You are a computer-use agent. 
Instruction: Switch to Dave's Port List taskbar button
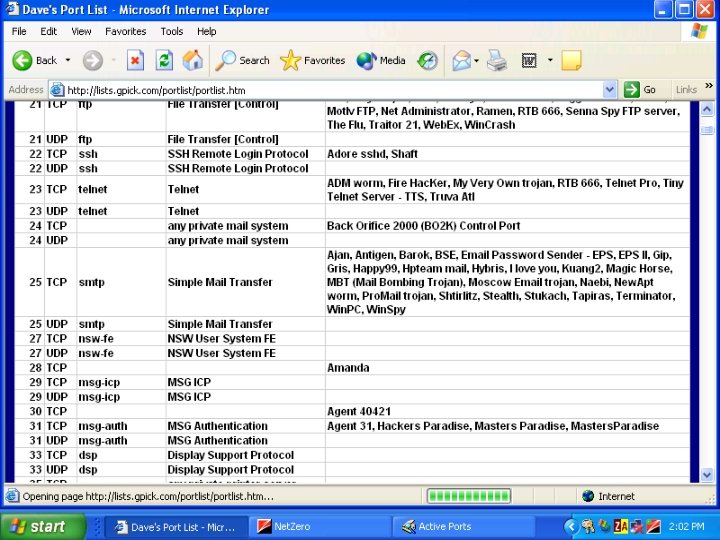(176, 527)
